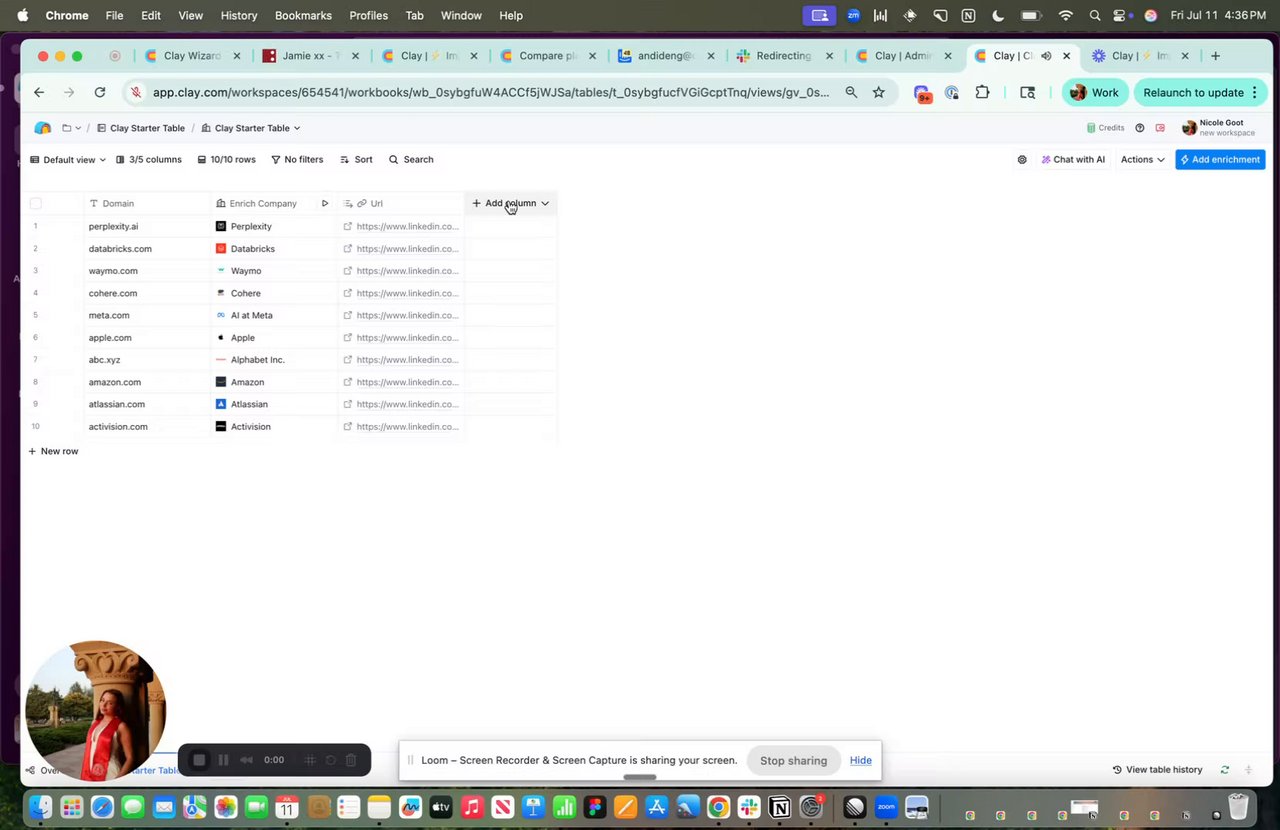Click the zoom magnifier in address bar
Viewport: 1280px width, 830px height.
(851, 93)
